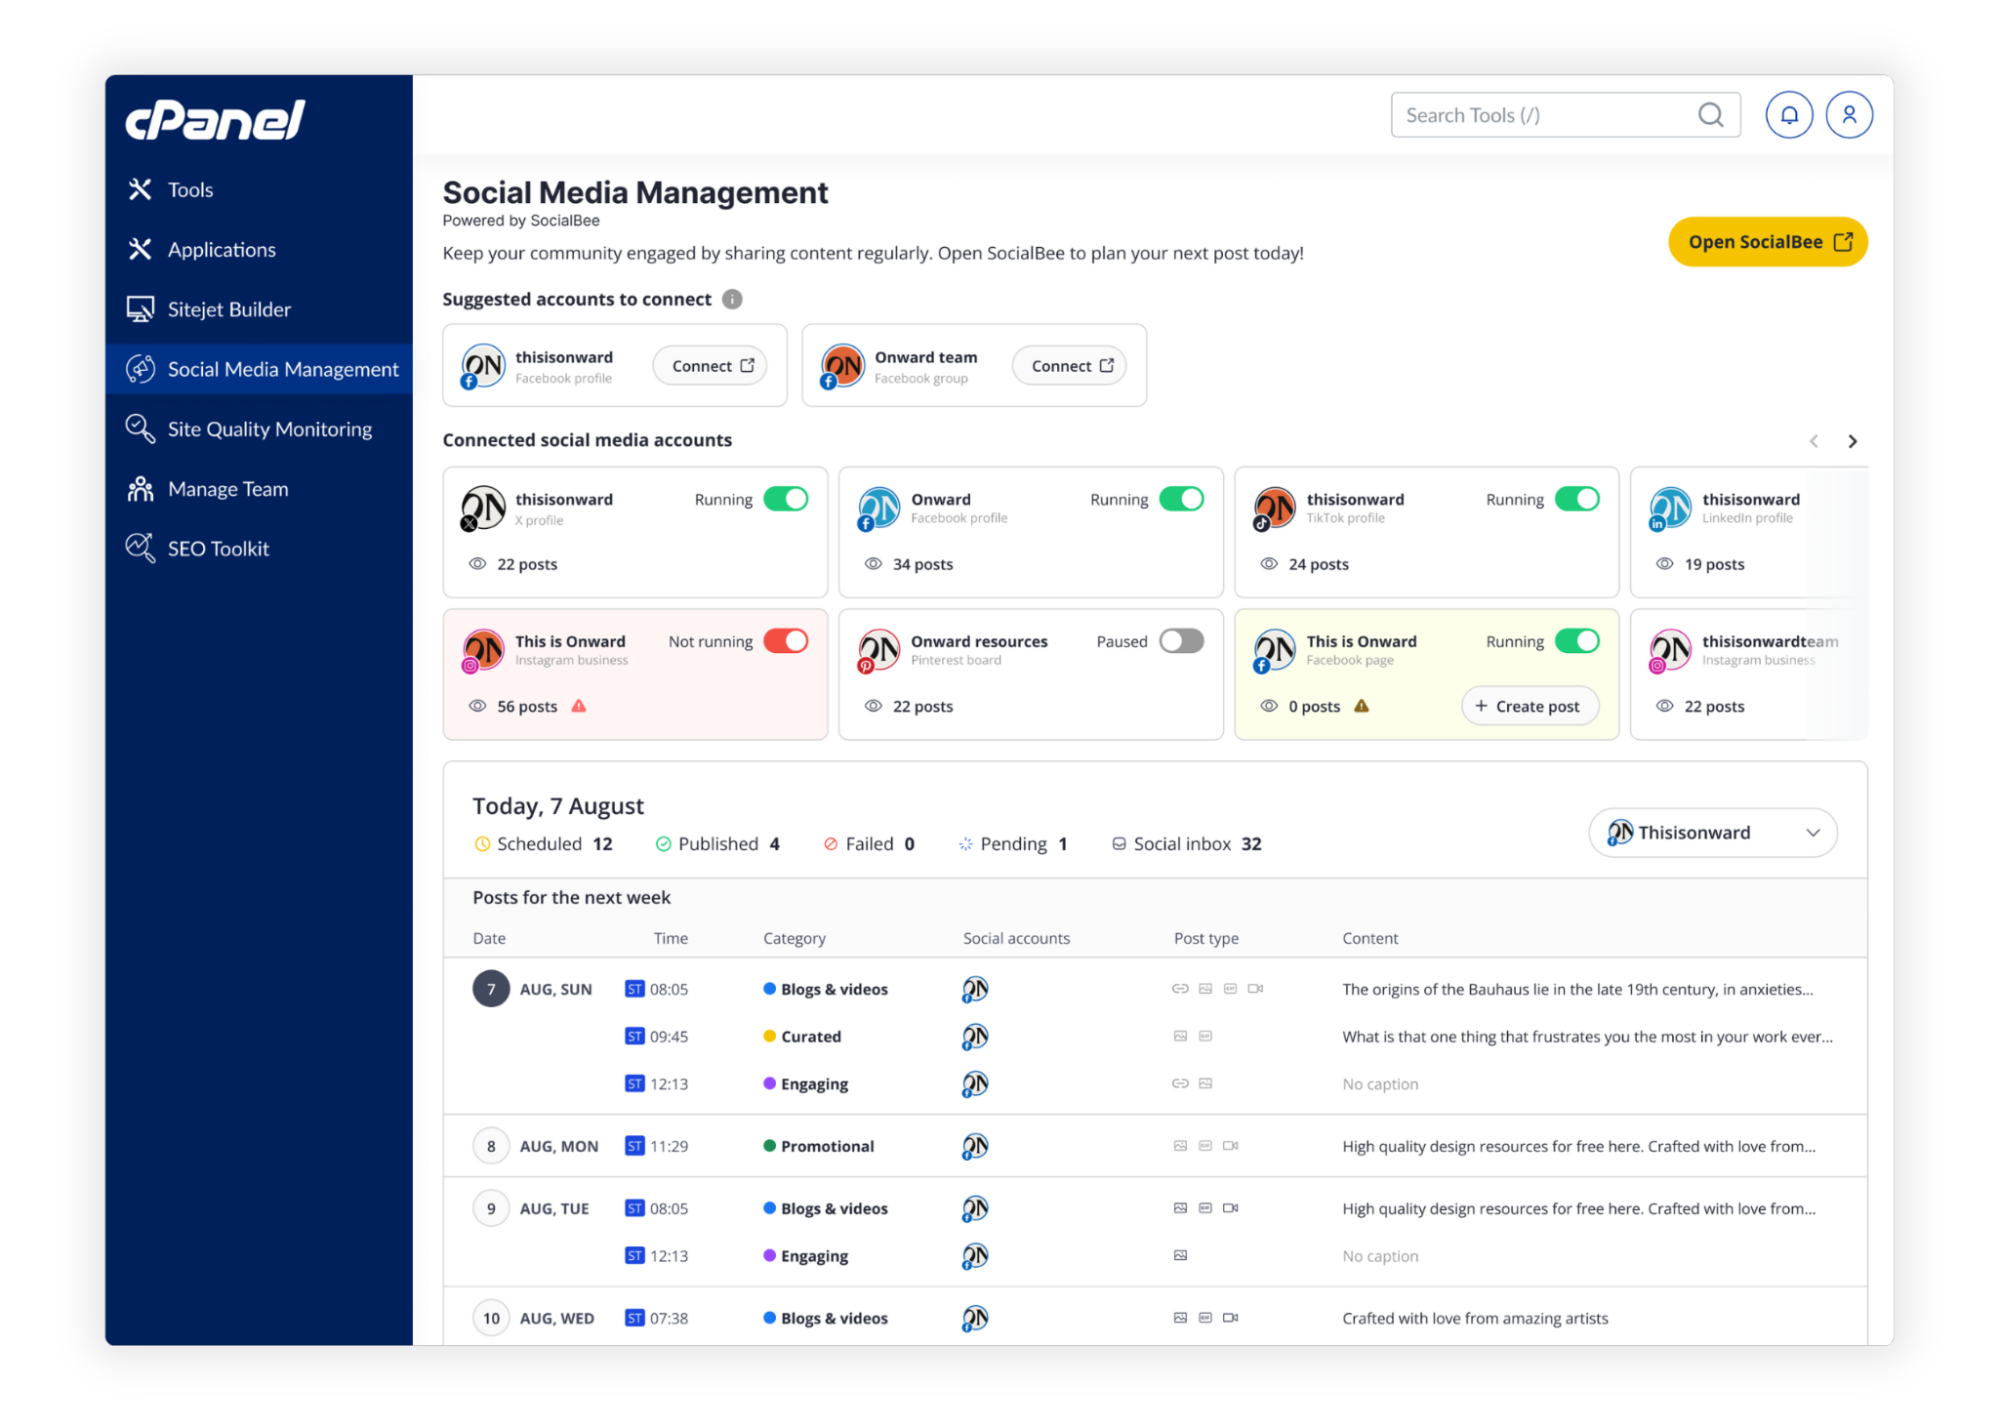The width and height of the screenshot is (1999, 1422).
Task: Click Onward team Facebook group avatar
Action: tap(842, 366)
